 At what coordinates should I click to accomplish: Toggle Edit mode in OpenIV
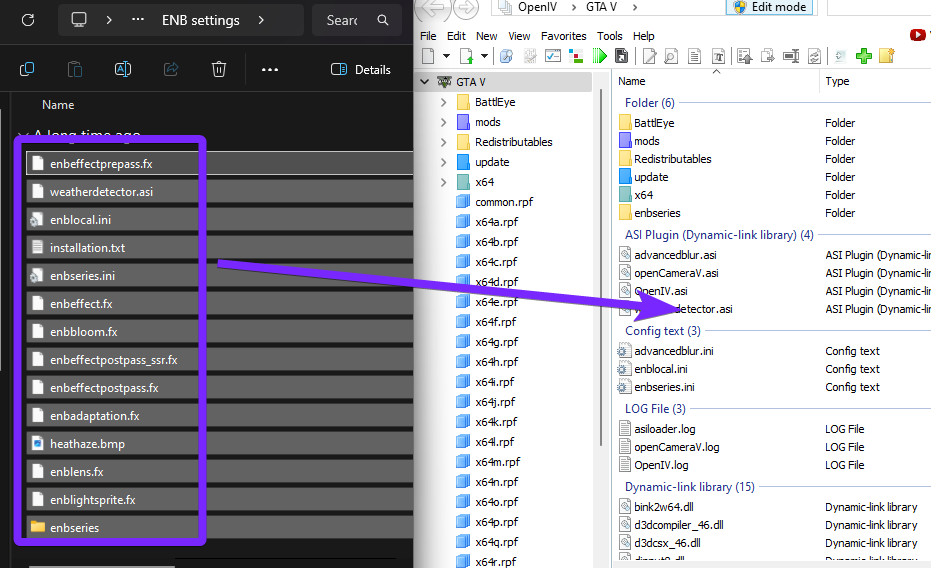(x=769, y=7)
